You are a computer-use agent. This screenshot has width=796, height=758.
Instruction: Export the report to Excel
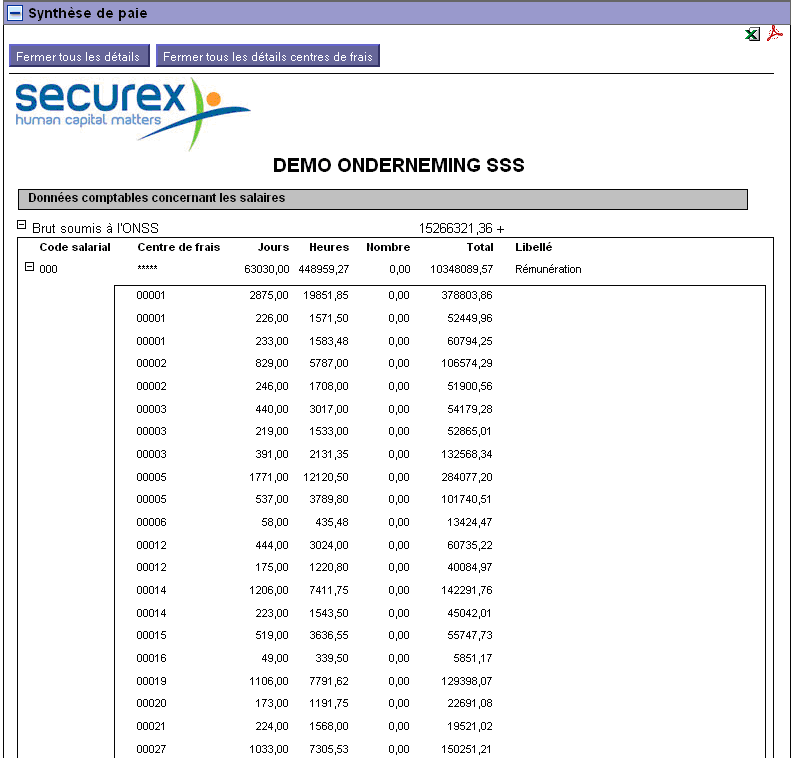(x=752, y=34)
